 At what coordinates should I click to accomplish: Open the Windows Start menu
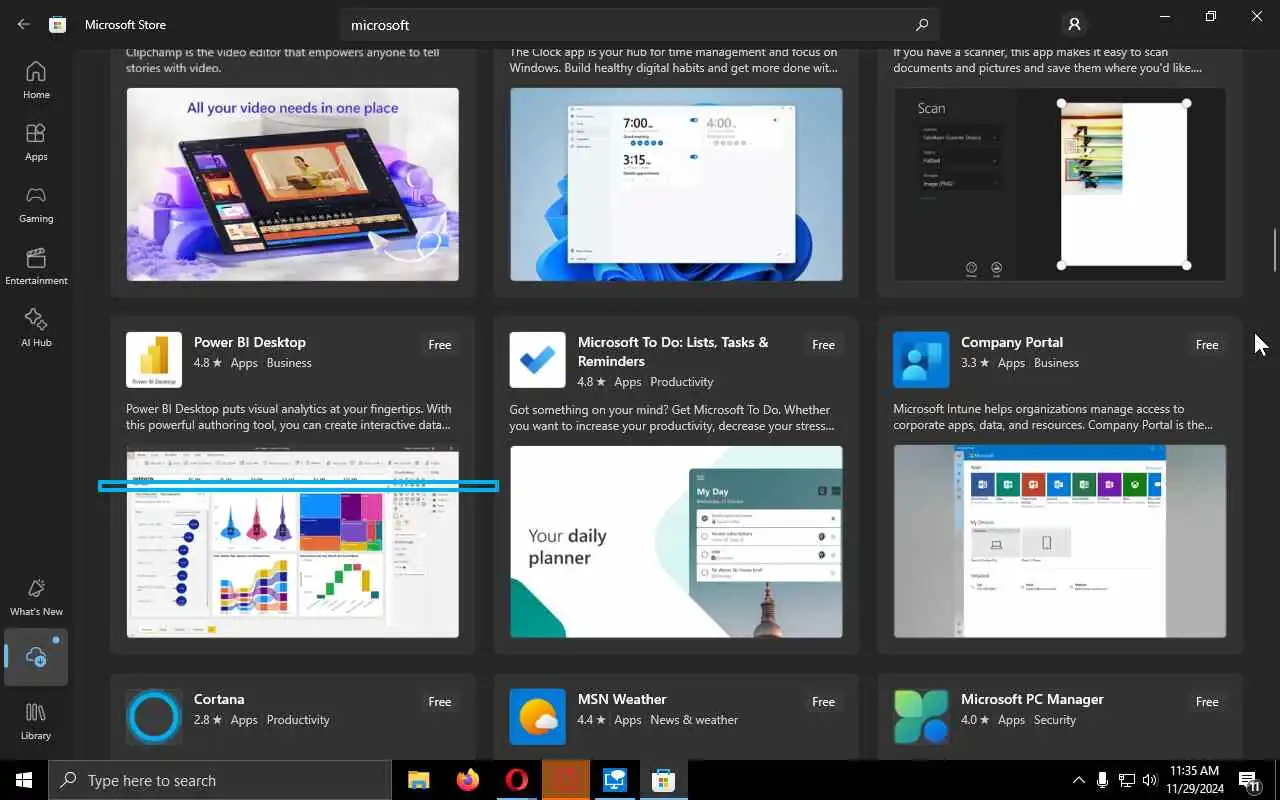pyautogui.click(x=24, y=780)
